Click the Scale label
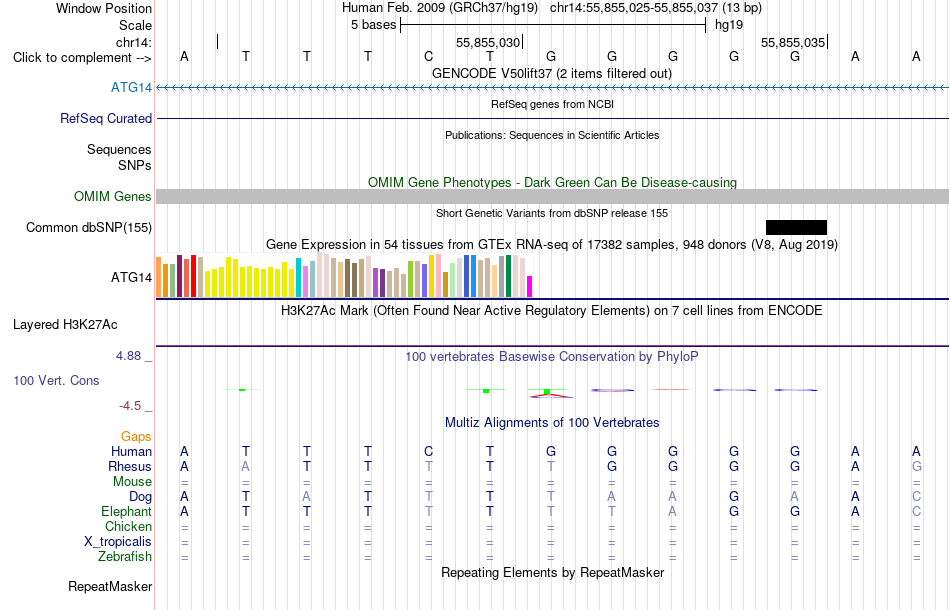This screenshot has width=950, height=610. pos(136,25)
